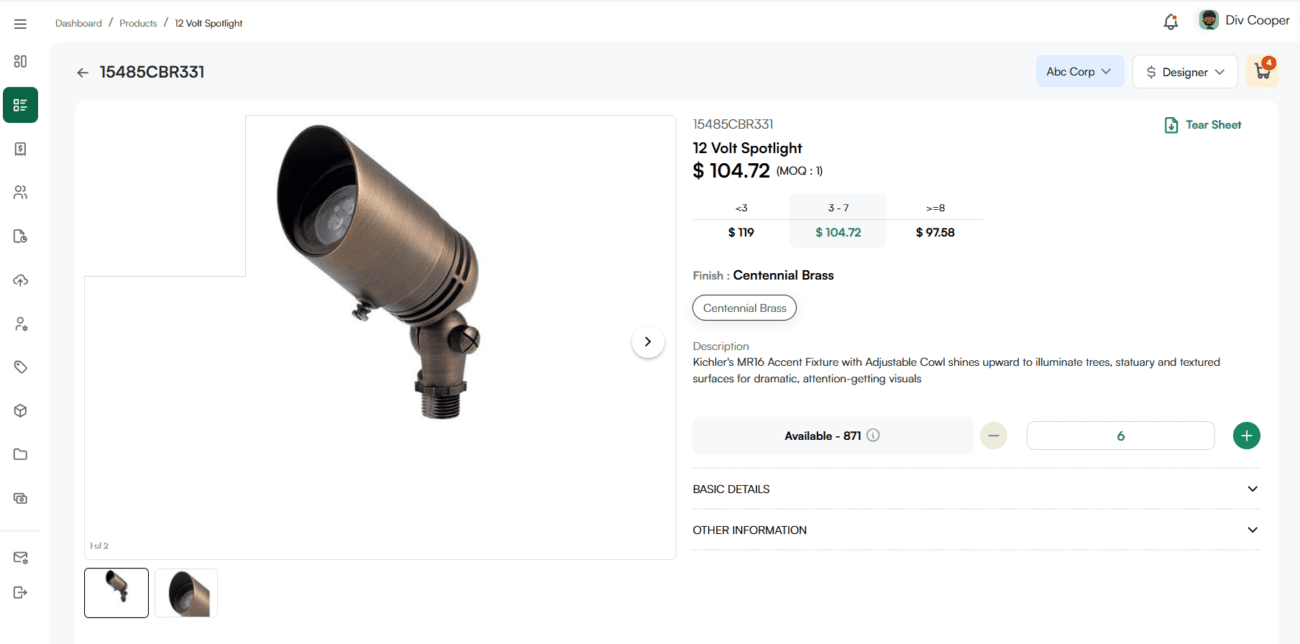Go to Dashboard breadcrumb link
Image resolution: width=1300 pixels, height=644 pixels.
click(x=78, y=23)
